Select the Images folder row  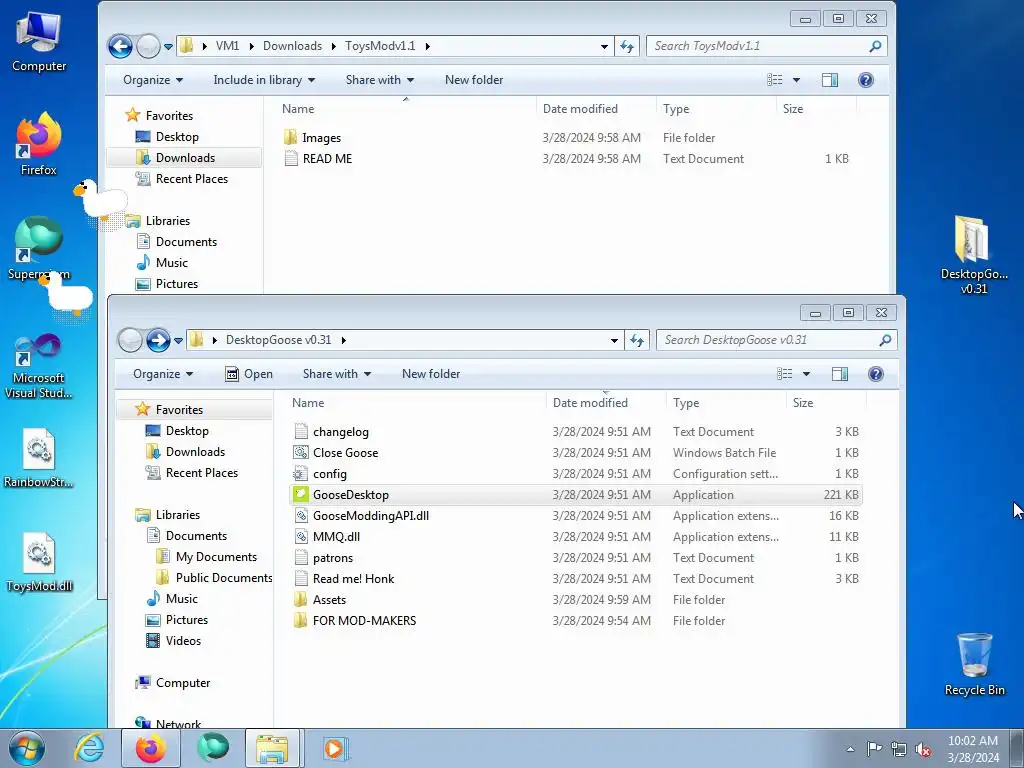tap(566, 138)
